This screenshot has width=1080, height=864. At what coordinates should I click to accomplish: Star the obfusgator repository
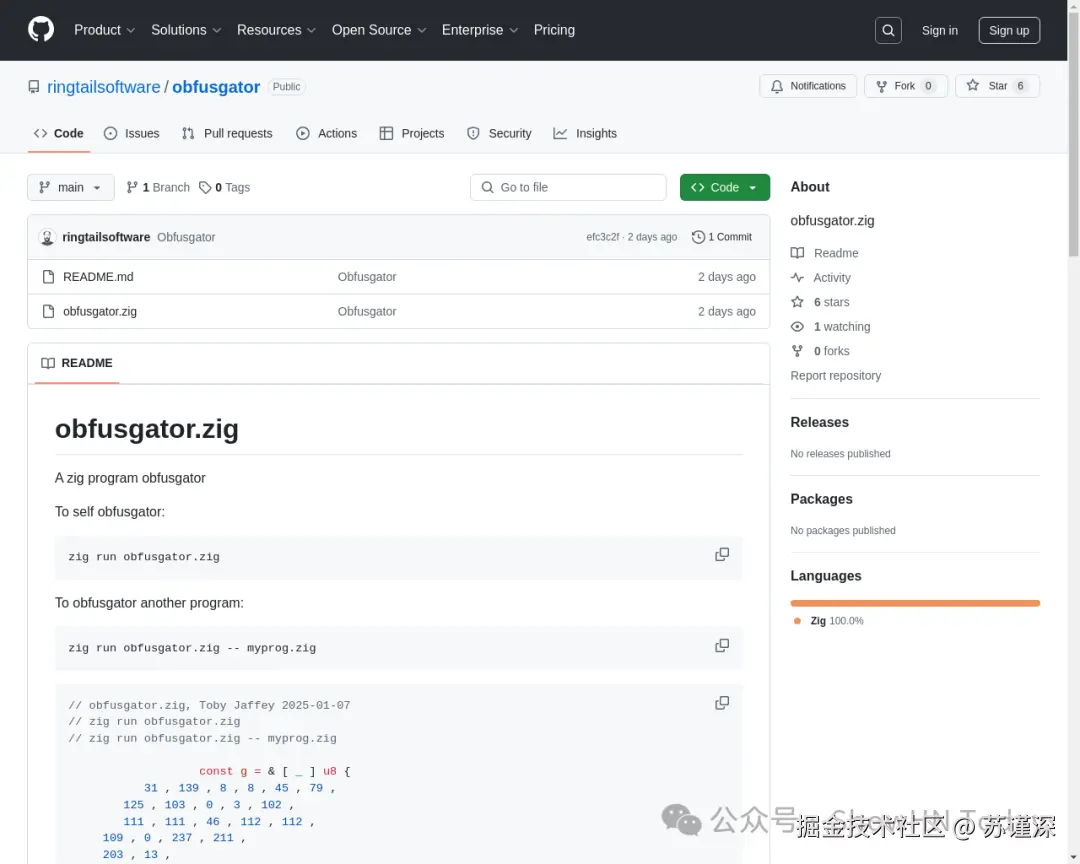pyautogui.click(x=997, y=86)
